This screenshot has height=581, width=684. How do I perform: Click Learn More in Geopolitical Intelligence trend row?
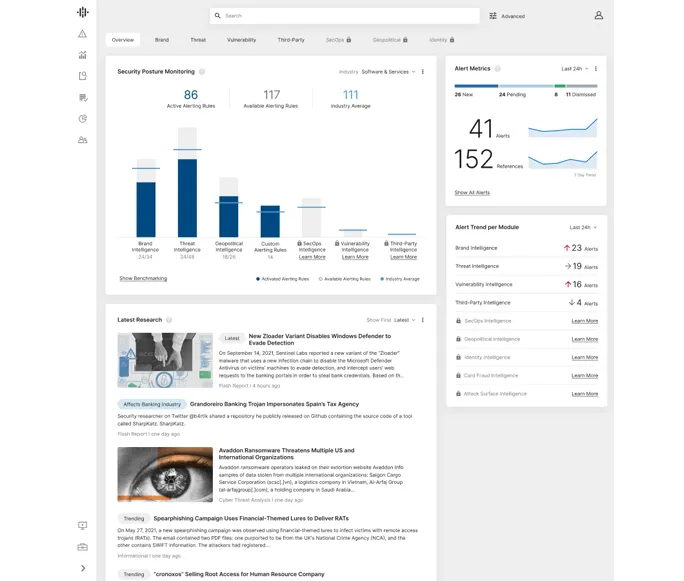point(585,339)
